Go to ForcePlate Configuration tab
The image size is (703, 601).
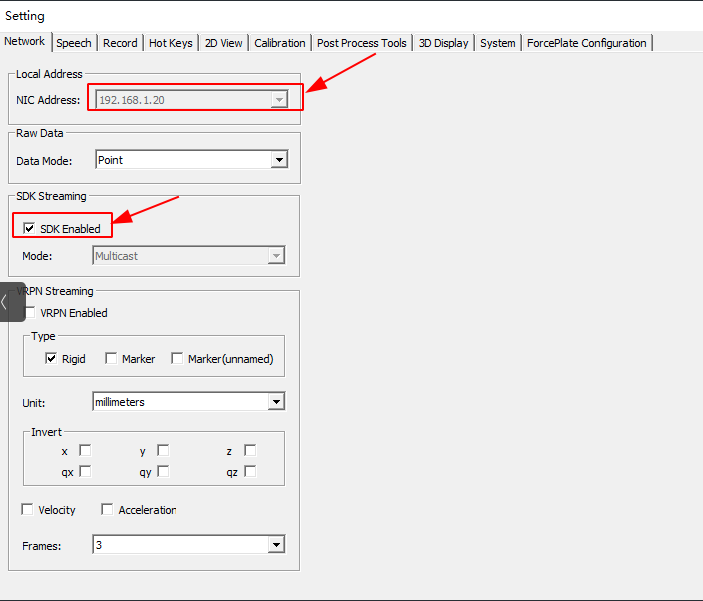click(x=587, y=43)
